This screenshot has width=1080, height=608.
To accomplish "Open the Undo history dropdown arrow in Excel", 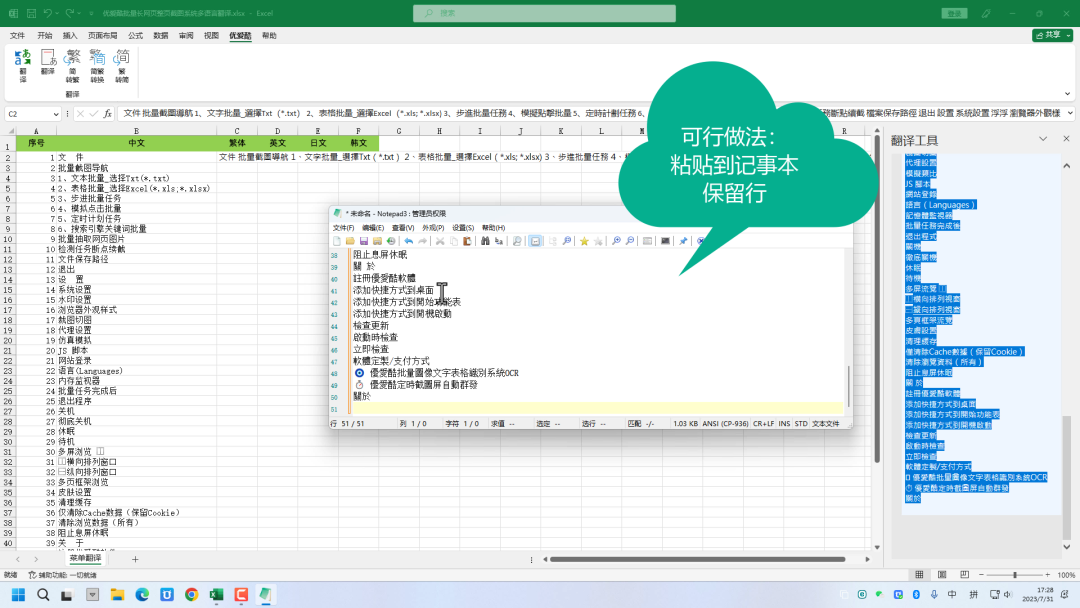I will (57, 13).
